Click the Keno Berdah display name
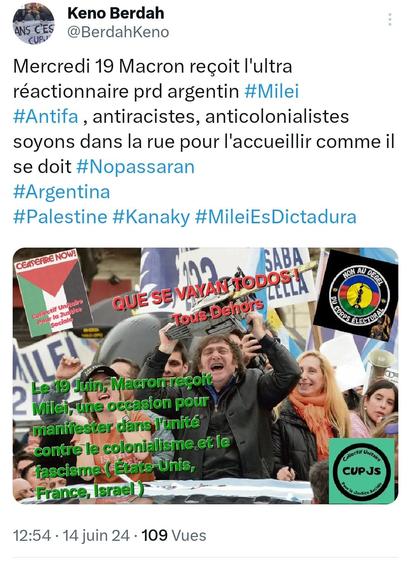The height and width of the screenshot is (561, 411). pyautogui.click(x=116, y=13)
